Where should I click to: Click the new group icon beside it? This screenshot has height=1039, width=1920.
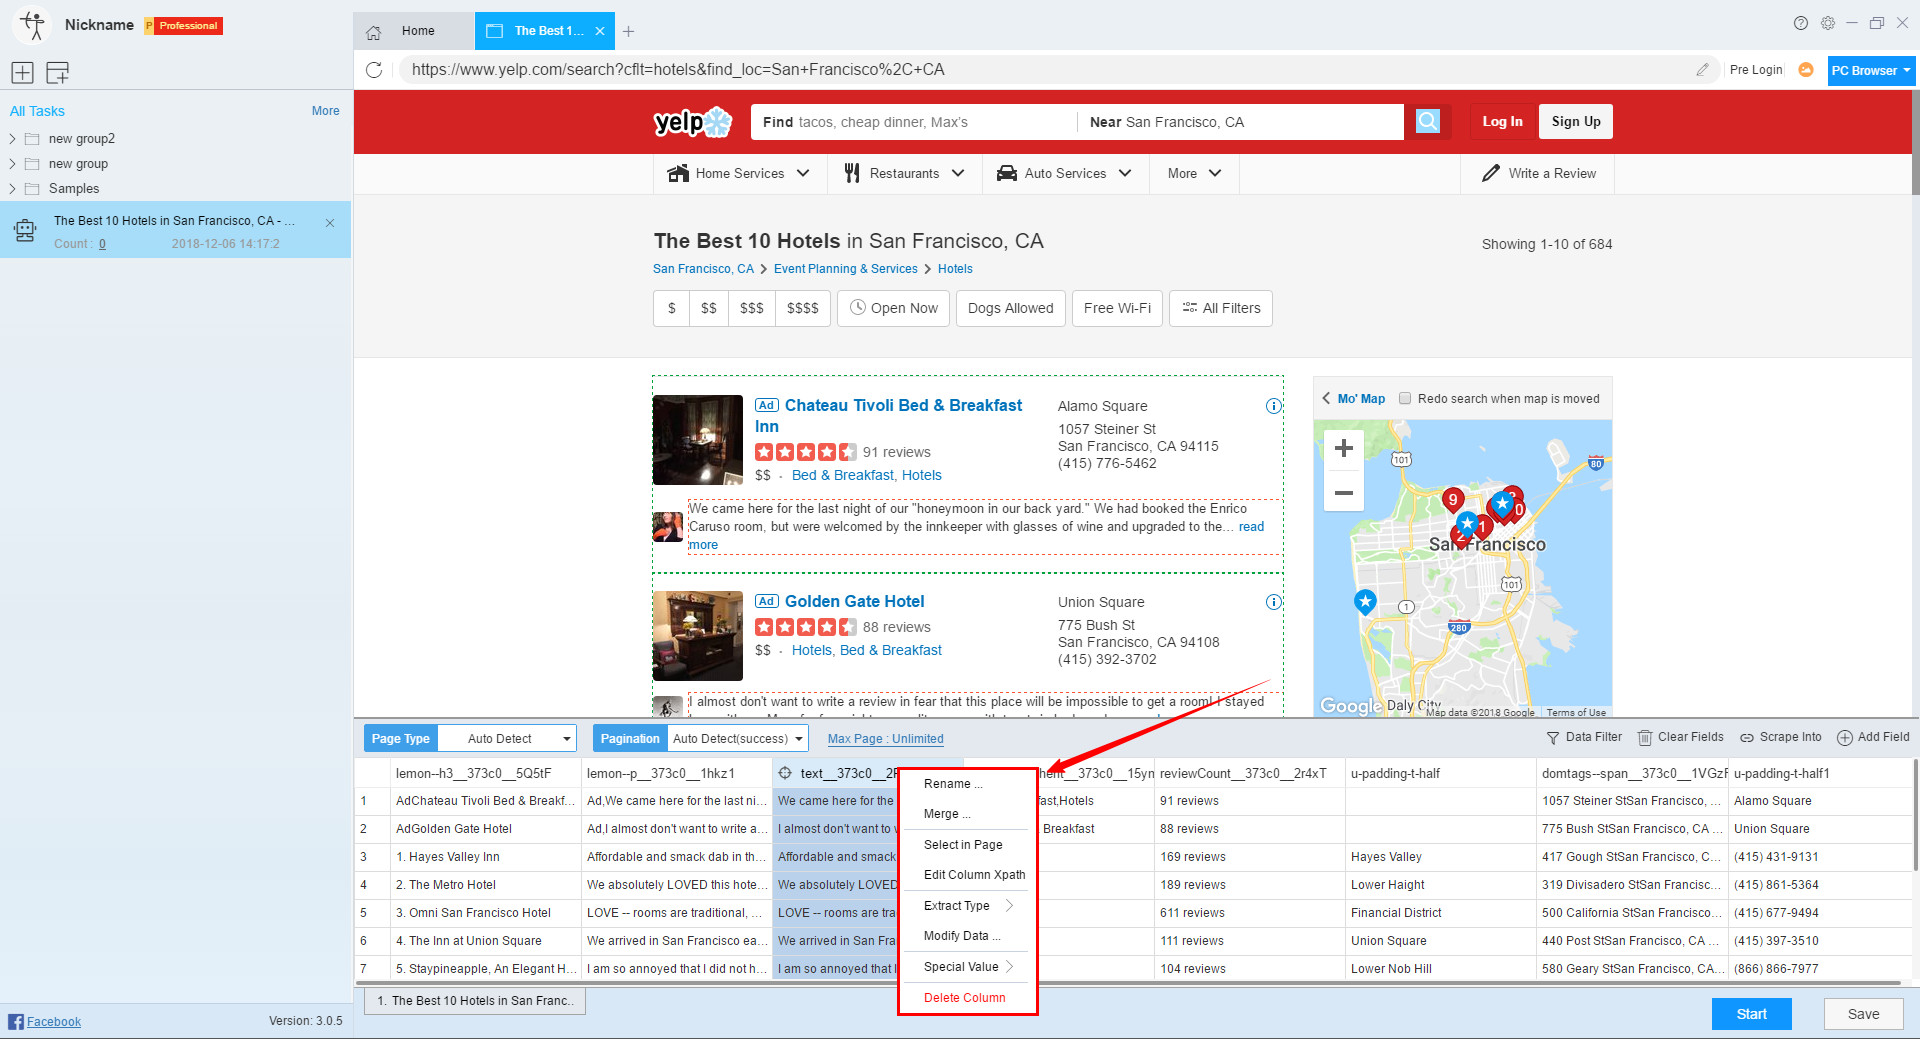click(58, 72)
